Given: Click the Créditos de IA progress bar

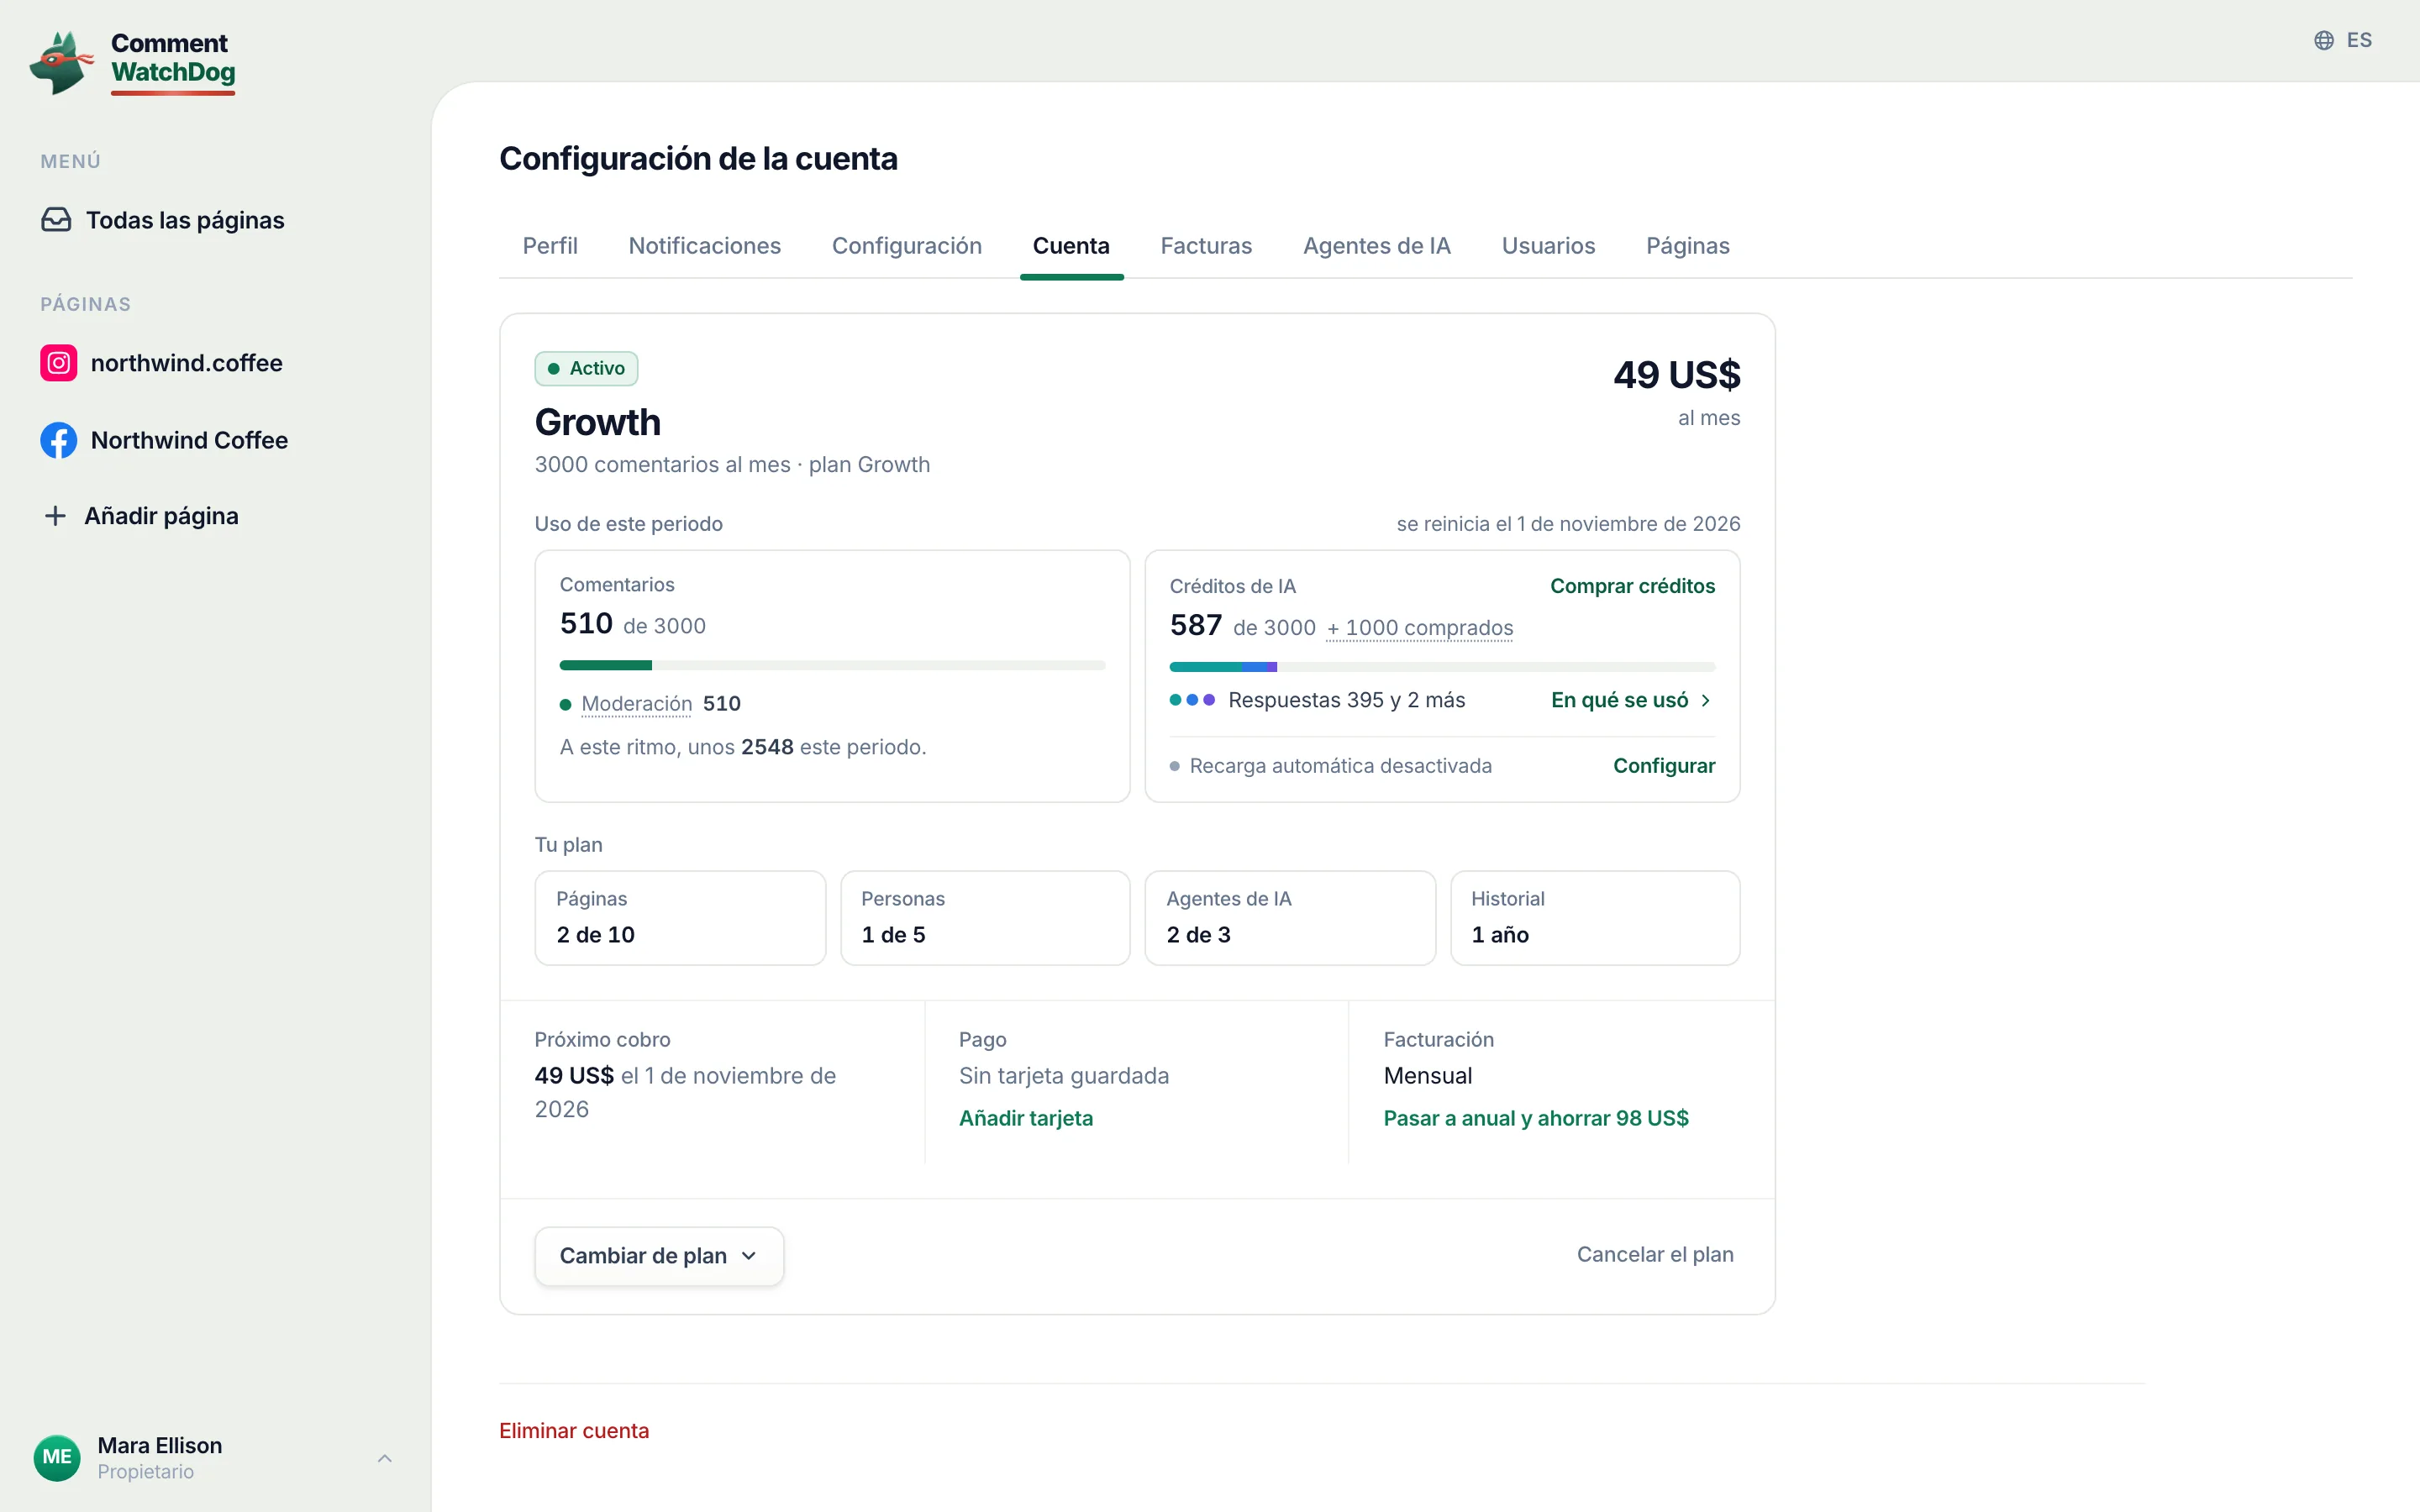Looking at the screenshot, I should [1442, 667].
